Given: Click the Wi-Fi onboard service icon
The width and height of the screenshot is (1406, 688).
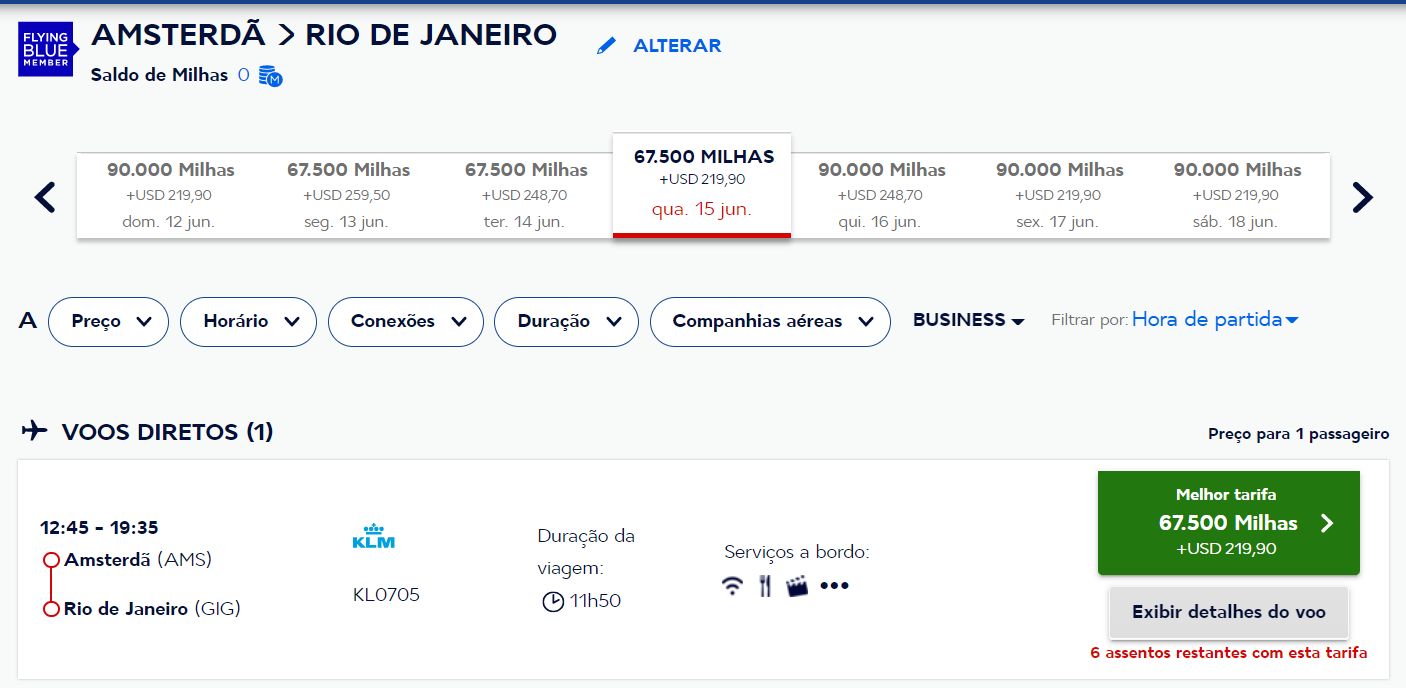Looking at the screenshot, I should pyautogui.click(x=733, y=586).
